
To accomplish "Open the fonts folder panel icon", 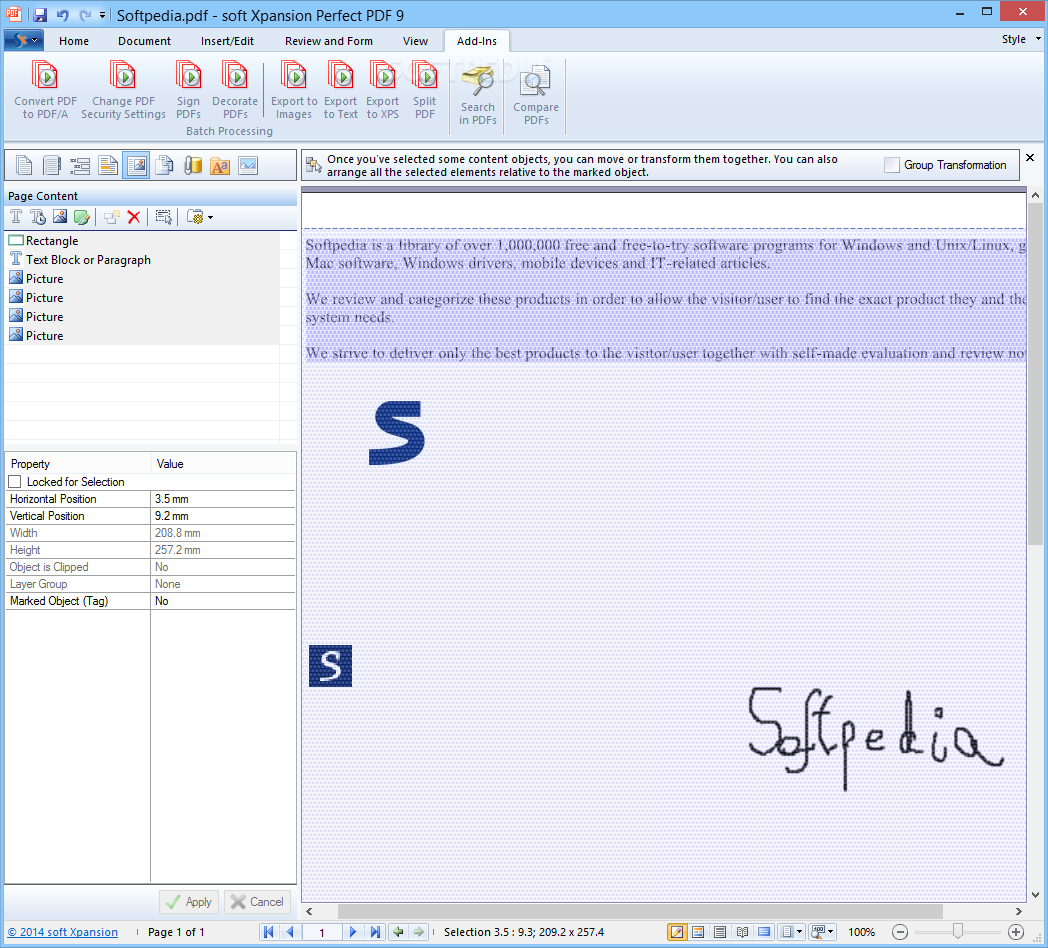I will 220,165.
